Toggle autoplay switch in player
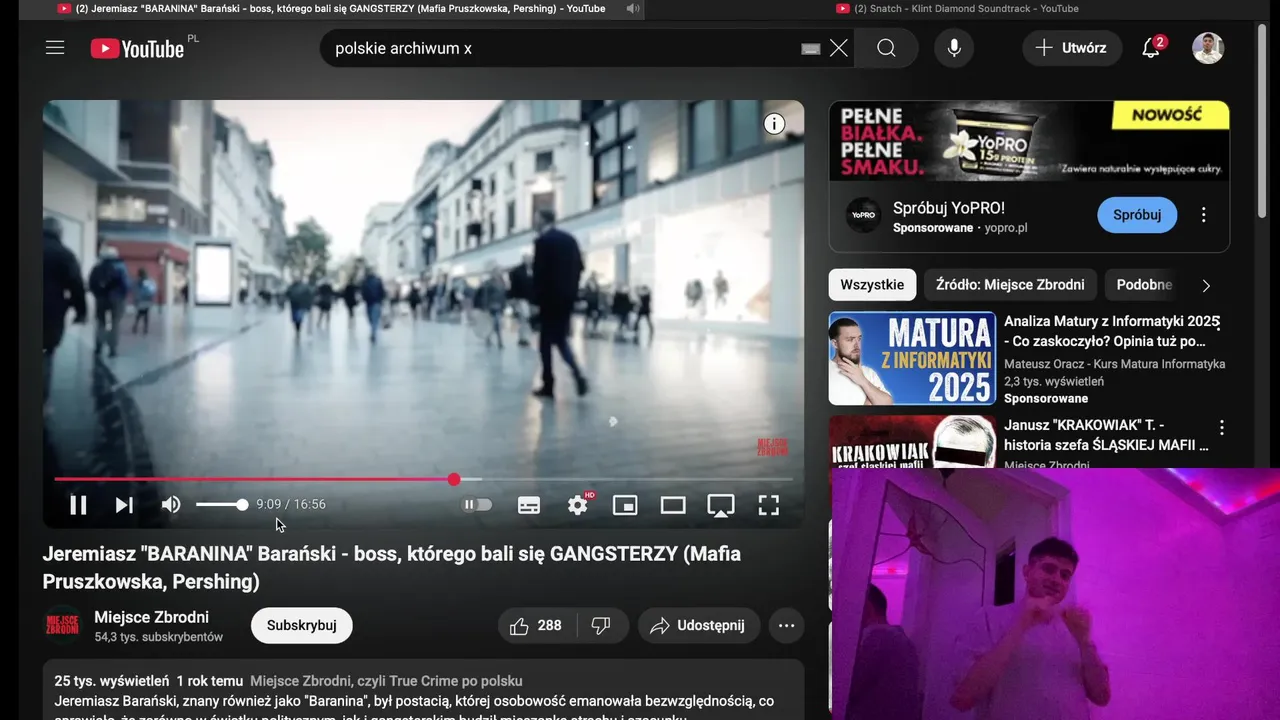 [x=477, y=505]
